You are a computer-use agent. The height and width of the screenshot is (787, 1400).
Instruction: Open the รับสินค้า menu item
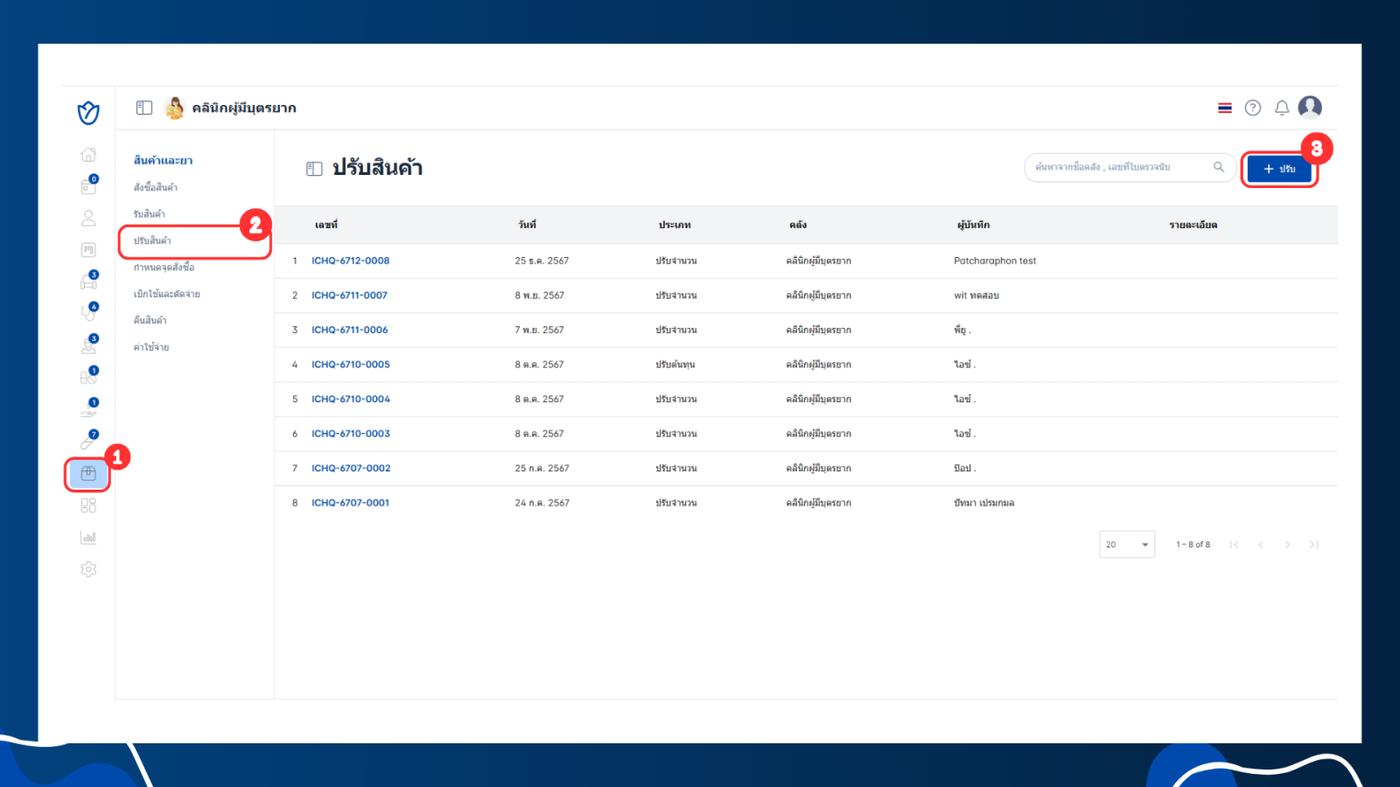tap(150, 214)
